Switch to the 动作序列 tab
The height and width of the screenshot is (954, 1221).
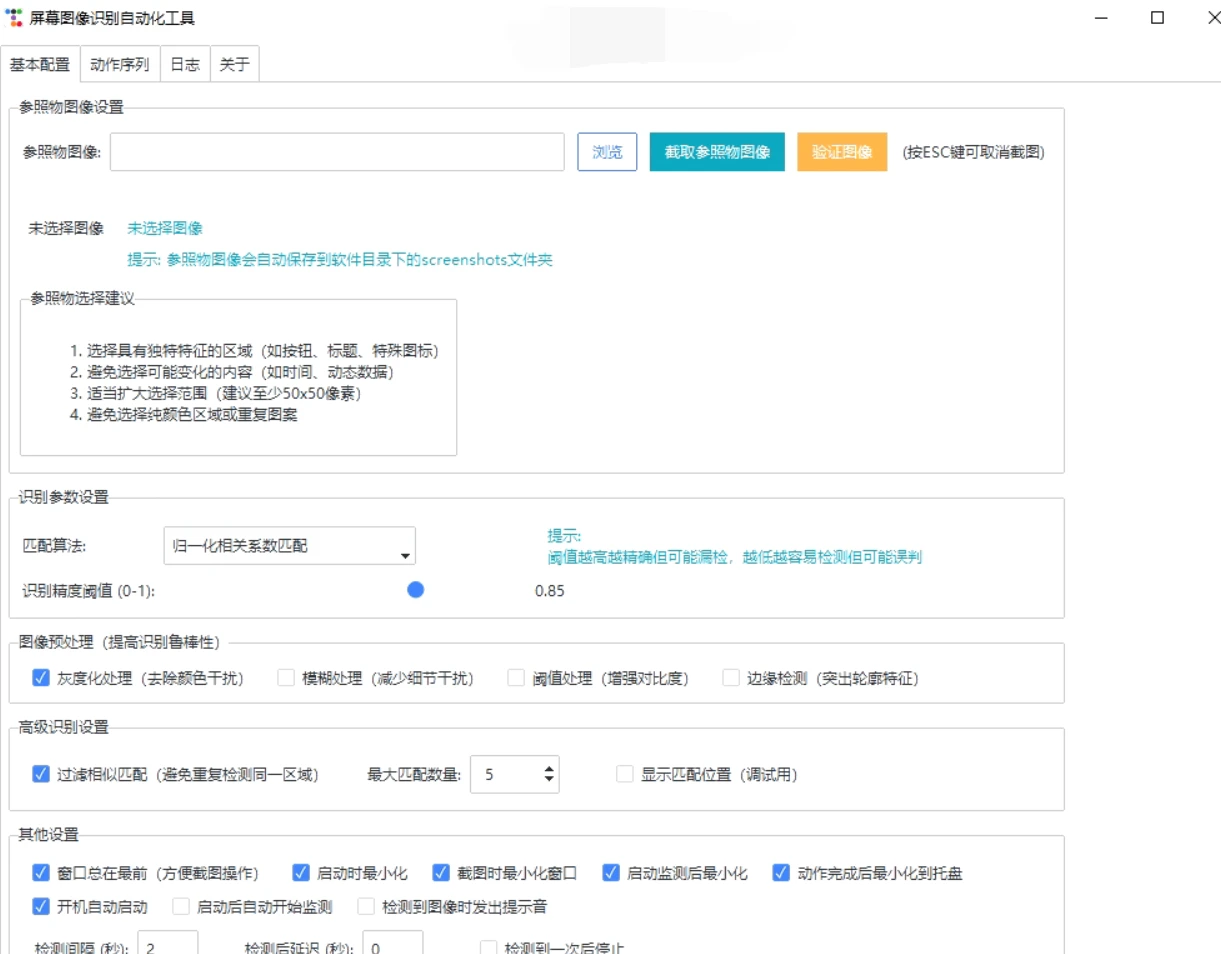[119, 65]
